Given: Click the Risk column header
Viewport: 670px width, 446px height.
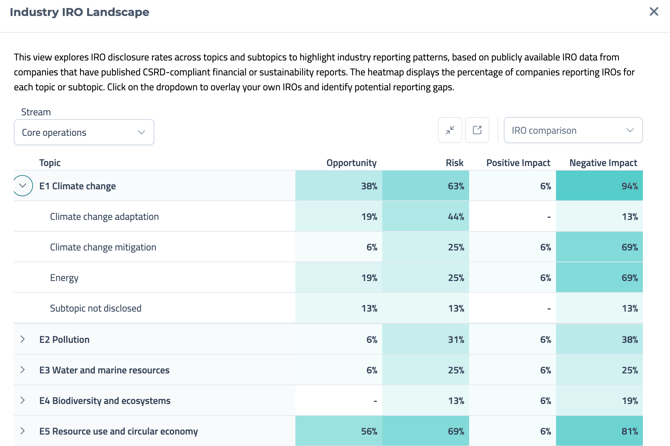Looking at the screenshot, I should (x=454, y=163).
